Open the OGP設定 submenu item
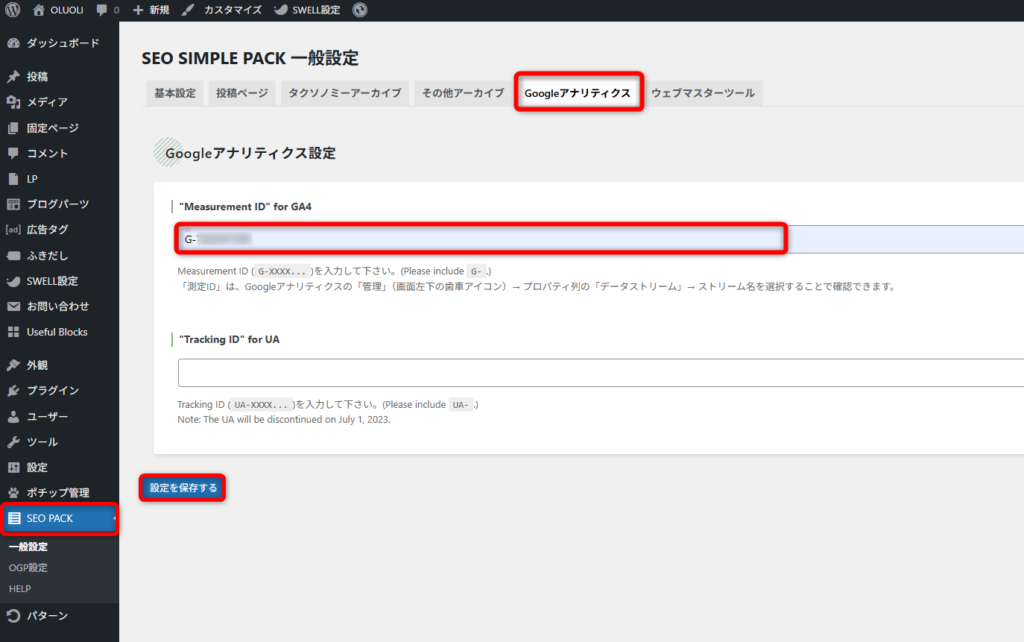The image size is (1024, 642). 28,568
